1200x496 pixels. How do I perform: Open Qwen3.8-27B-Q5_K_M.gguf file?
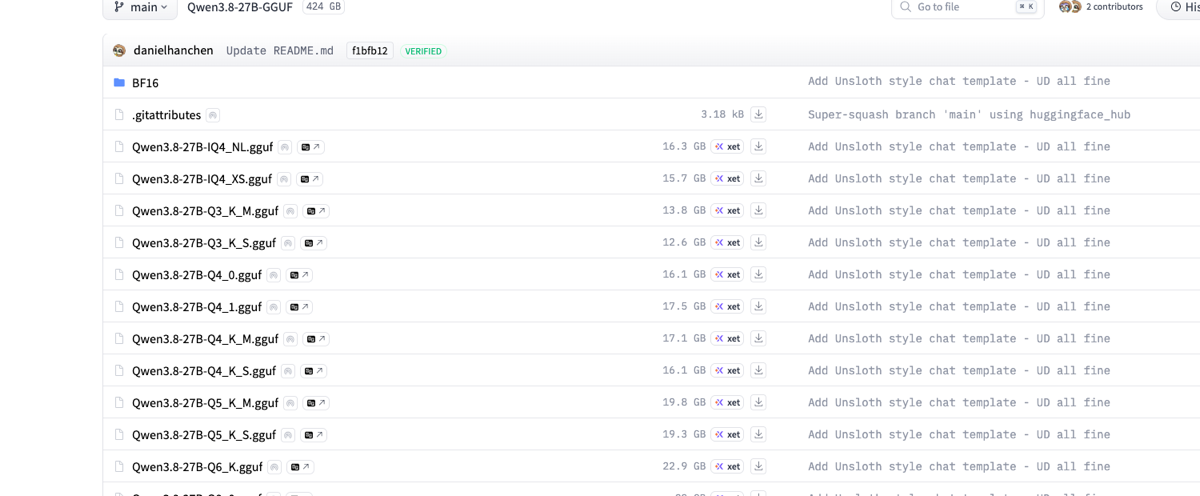pos(205,403)
